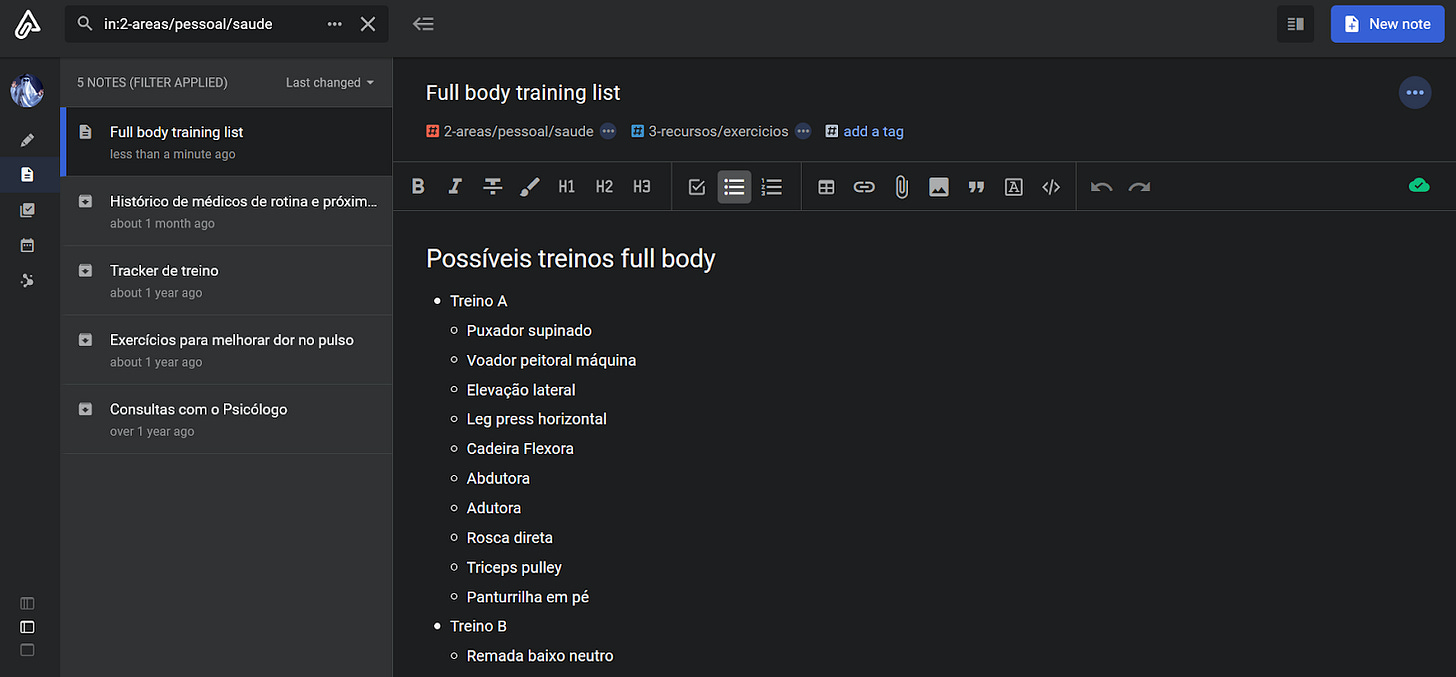Open Calendar mode icon

[x=27, y=245]
